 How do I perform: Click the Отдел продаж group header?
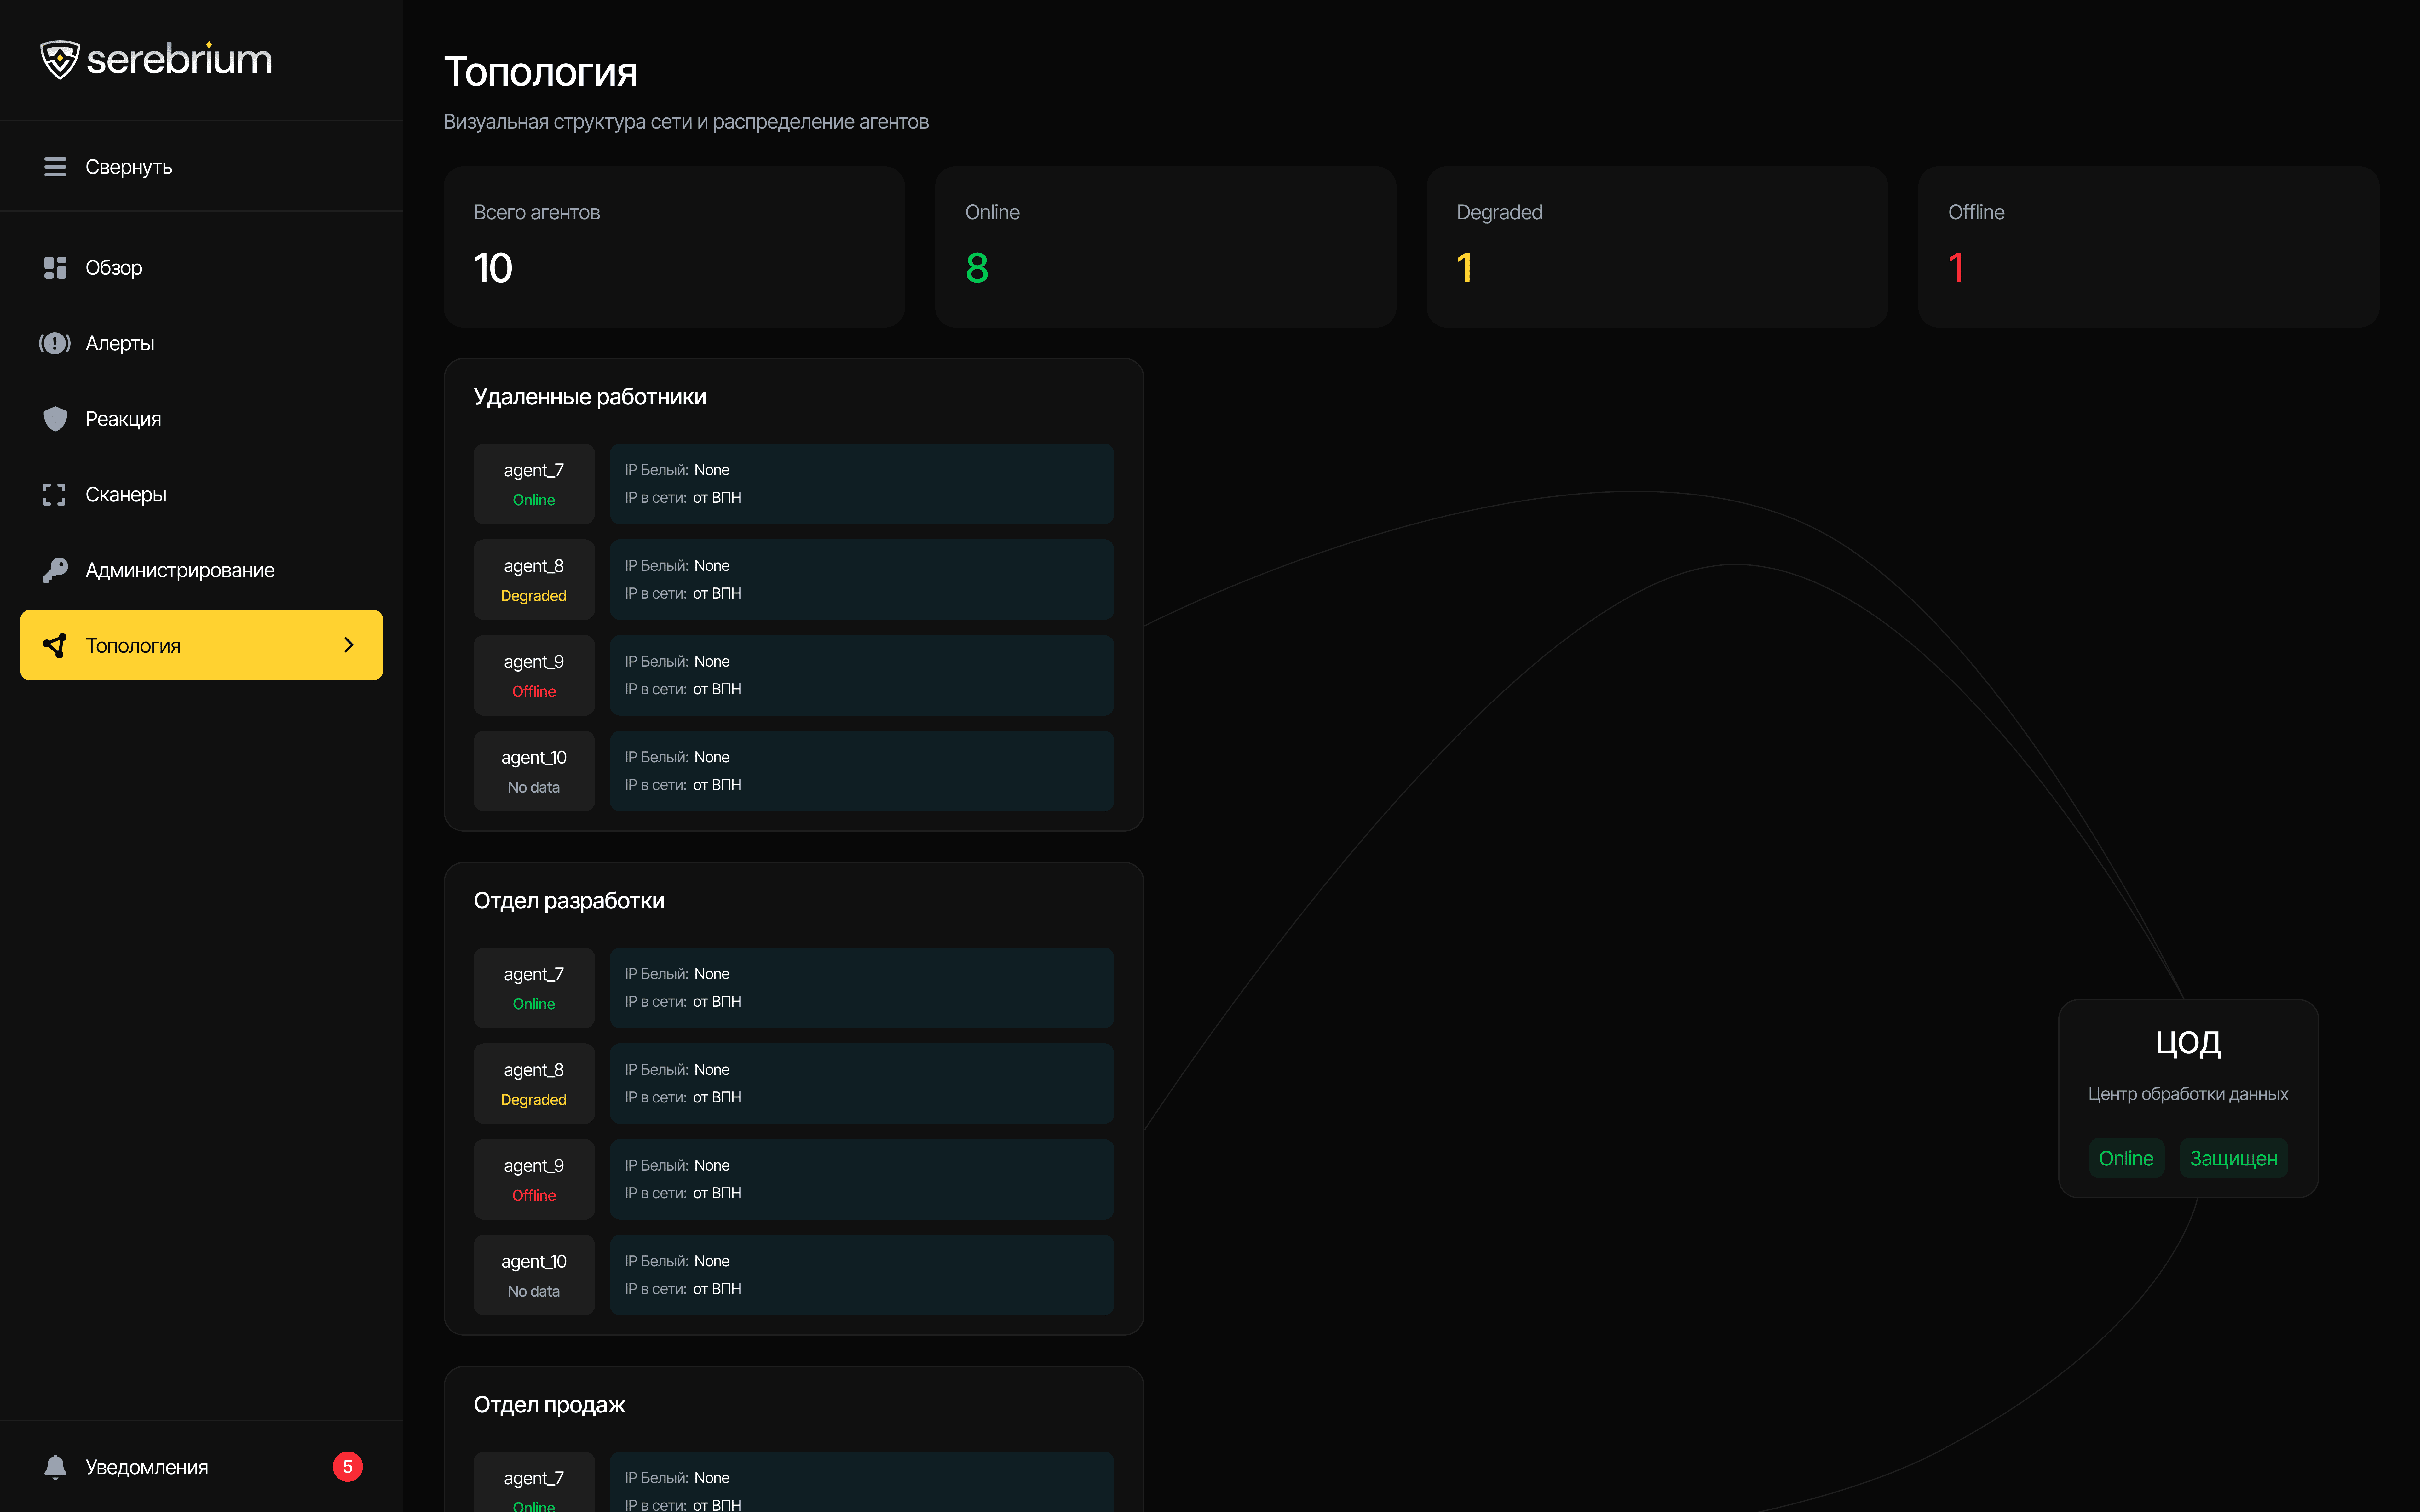549,1405
